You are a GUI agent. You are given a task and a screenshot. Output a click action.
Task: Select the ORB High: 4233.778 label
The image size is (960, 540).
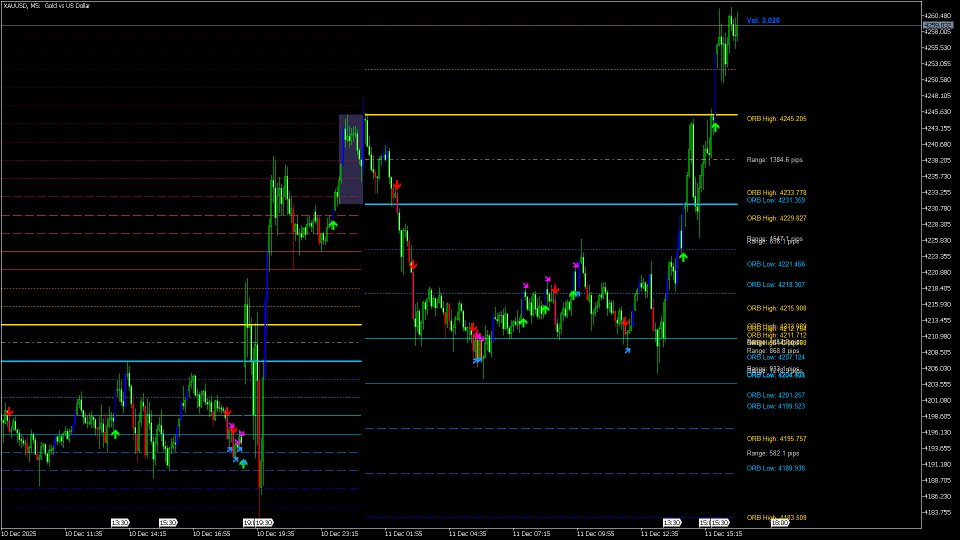[776, 193]
